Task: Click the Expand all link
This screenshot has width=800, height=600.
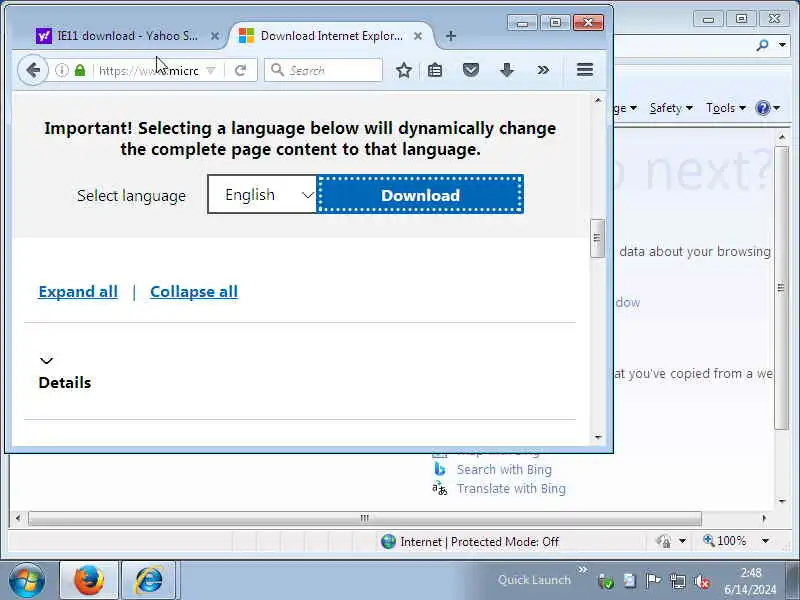Action: pyautogui.click(x=78, y=292)
